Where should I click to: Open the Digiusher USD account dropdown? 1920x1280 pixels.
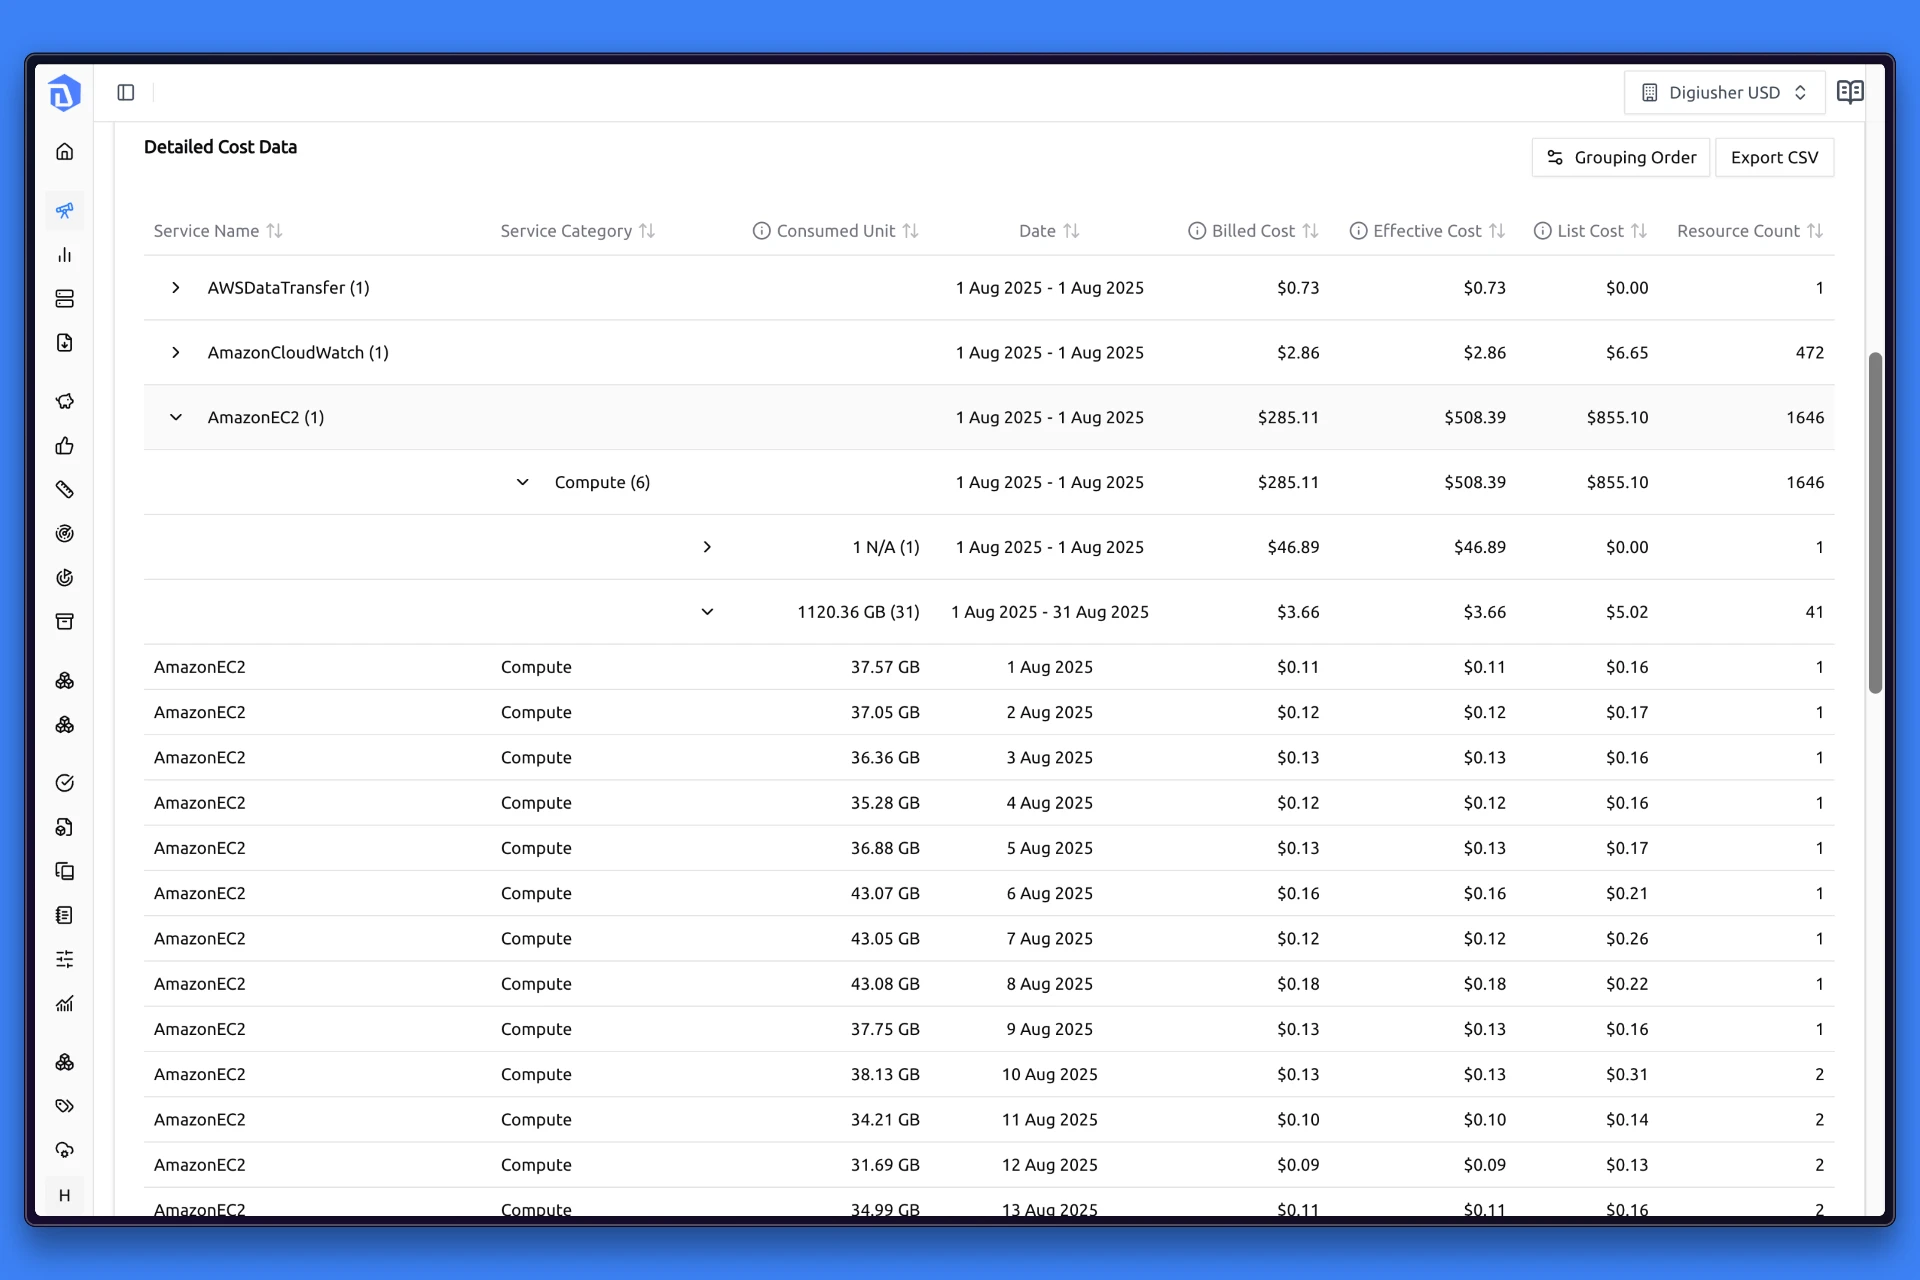click(1724, 93)
